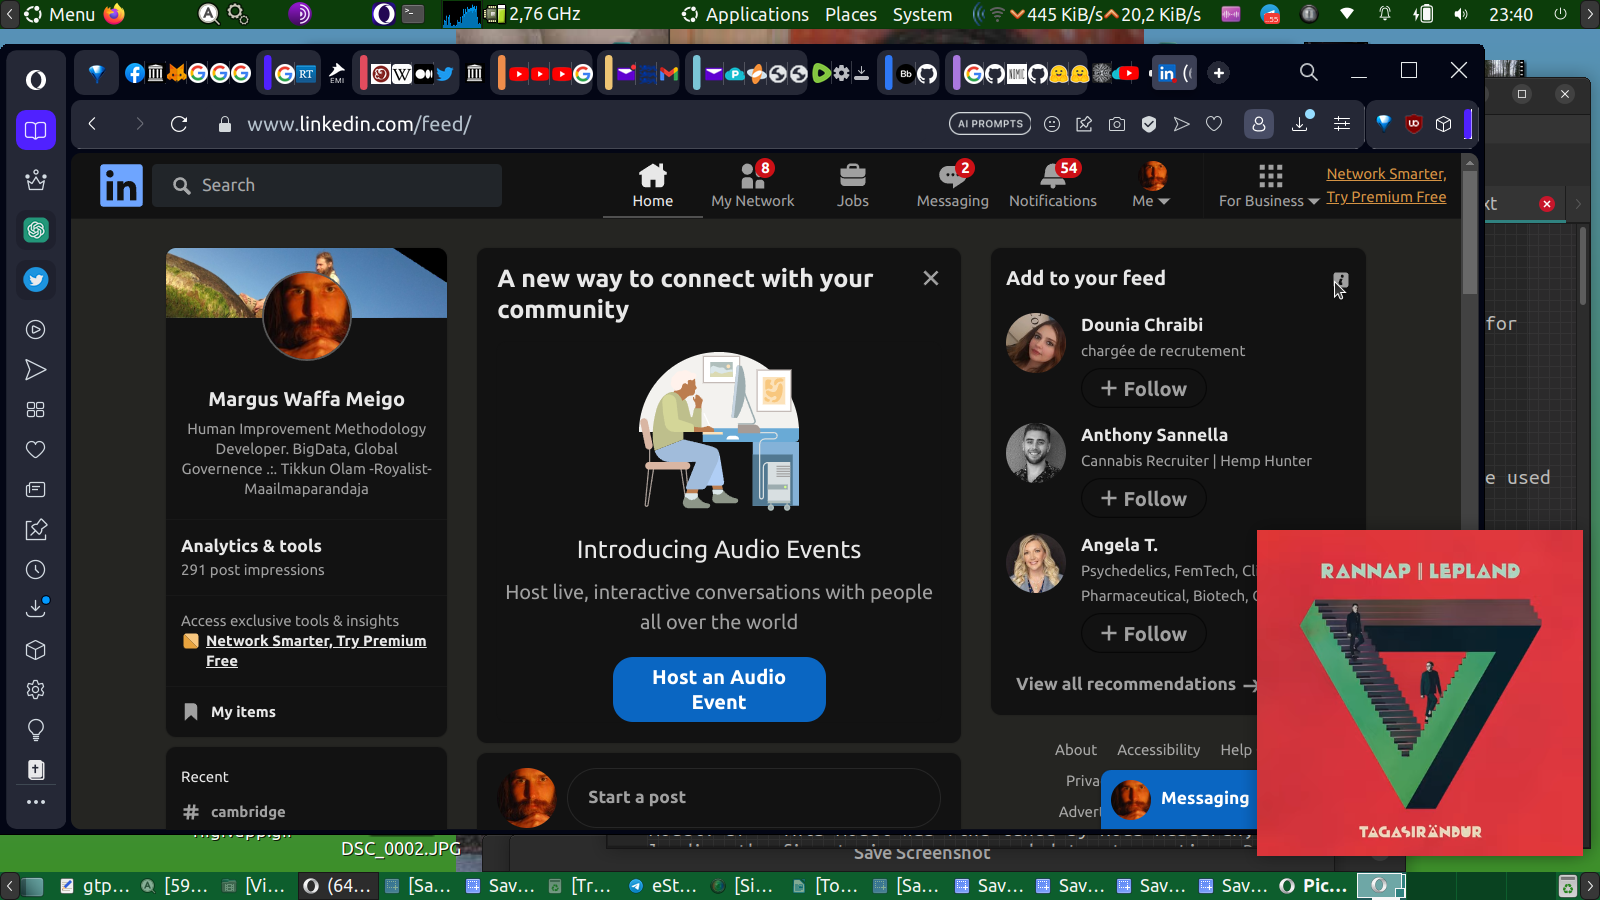Open the Player icon in Opera sidebar
Screen dimensions: 1600x900
click(36, 330)
